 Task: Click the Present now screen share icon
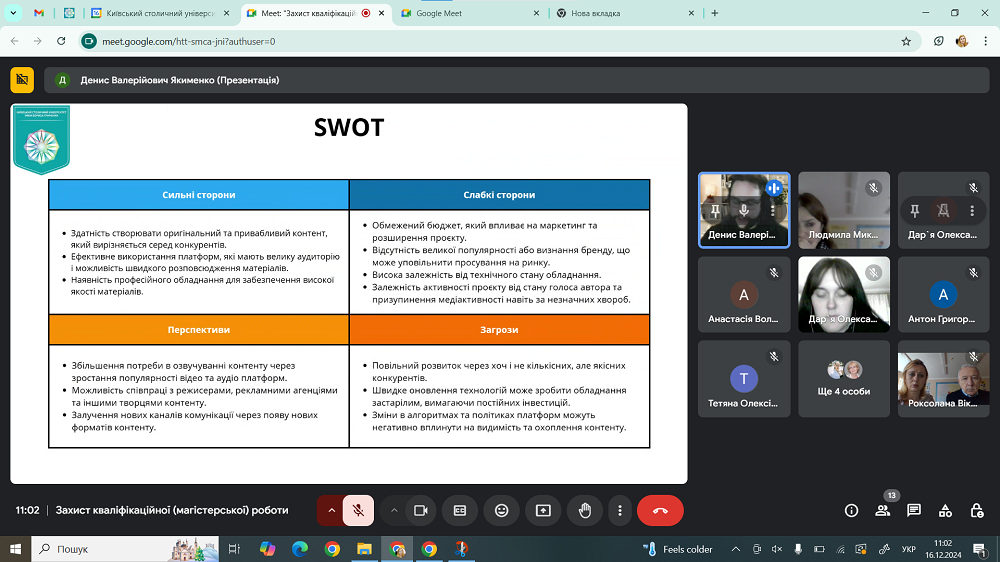coord(543,510)
